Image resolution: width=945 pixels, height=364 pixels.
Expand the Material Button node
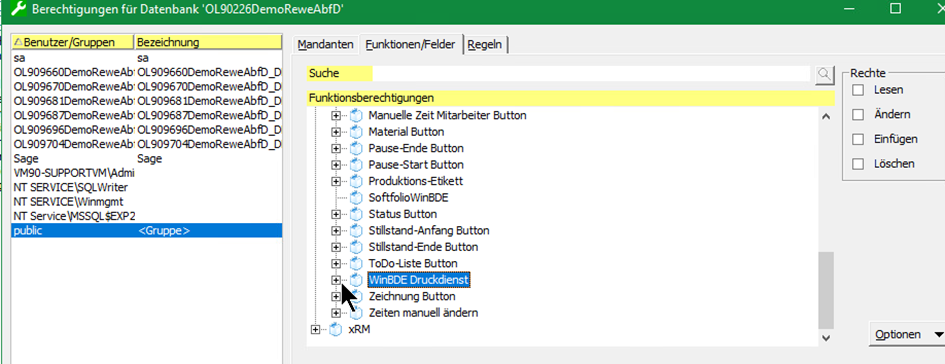click(x=336, y=131)
